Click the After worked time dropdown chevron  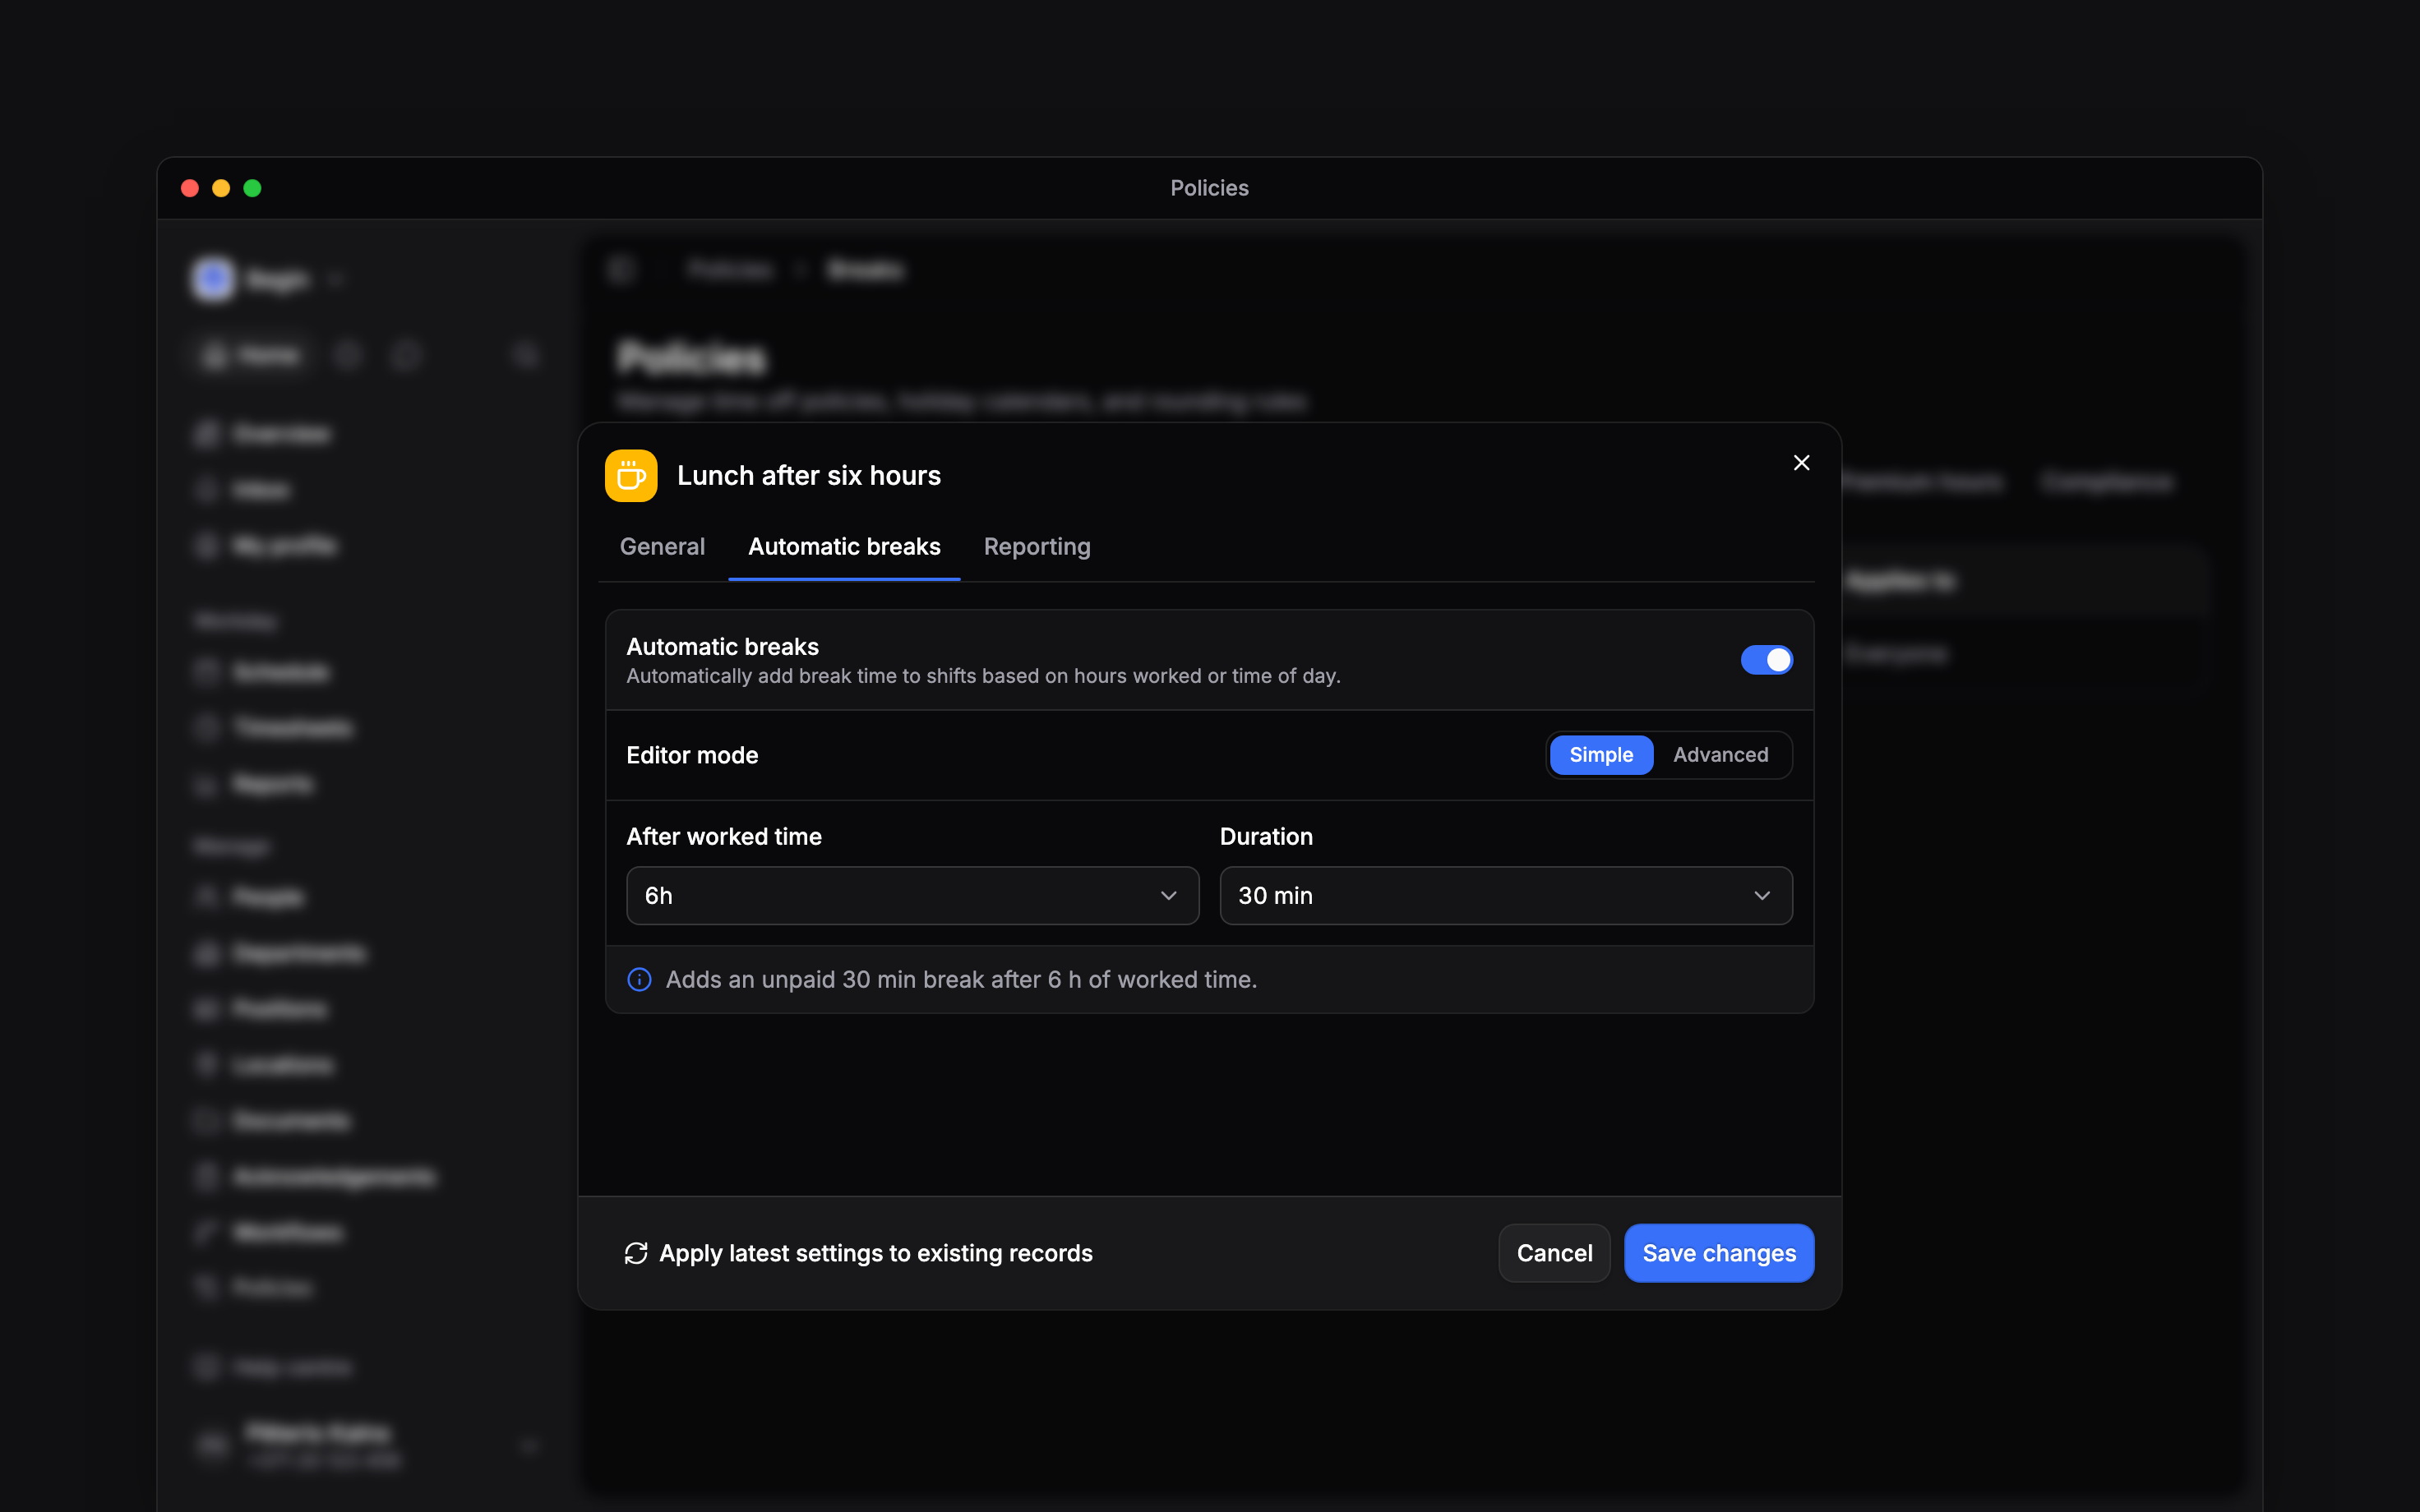[x=1168, y=895]
